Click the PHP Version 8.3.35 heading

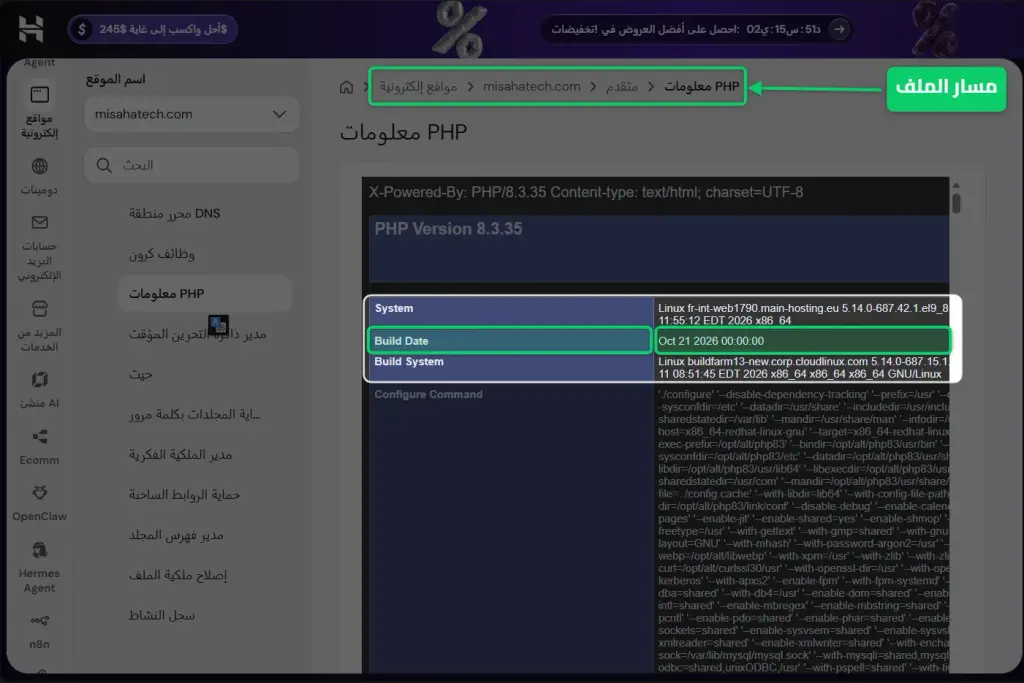[448, 229]
